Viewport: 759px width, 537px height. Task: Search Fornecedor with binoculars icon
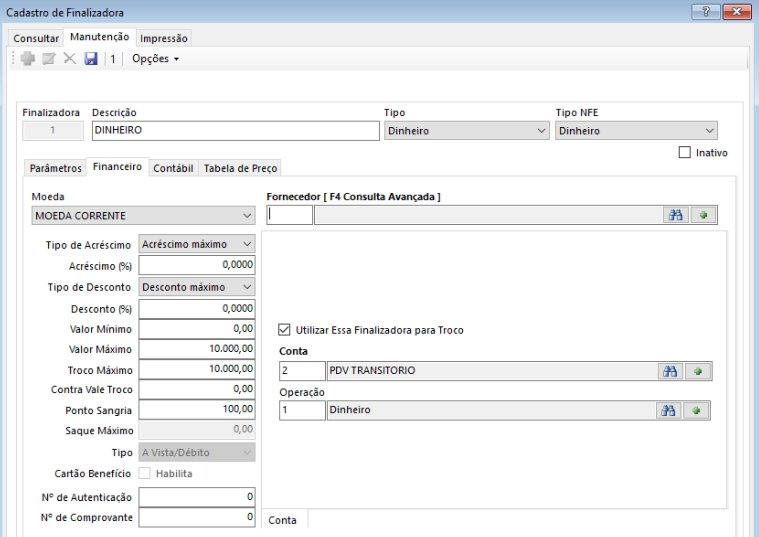675,215
